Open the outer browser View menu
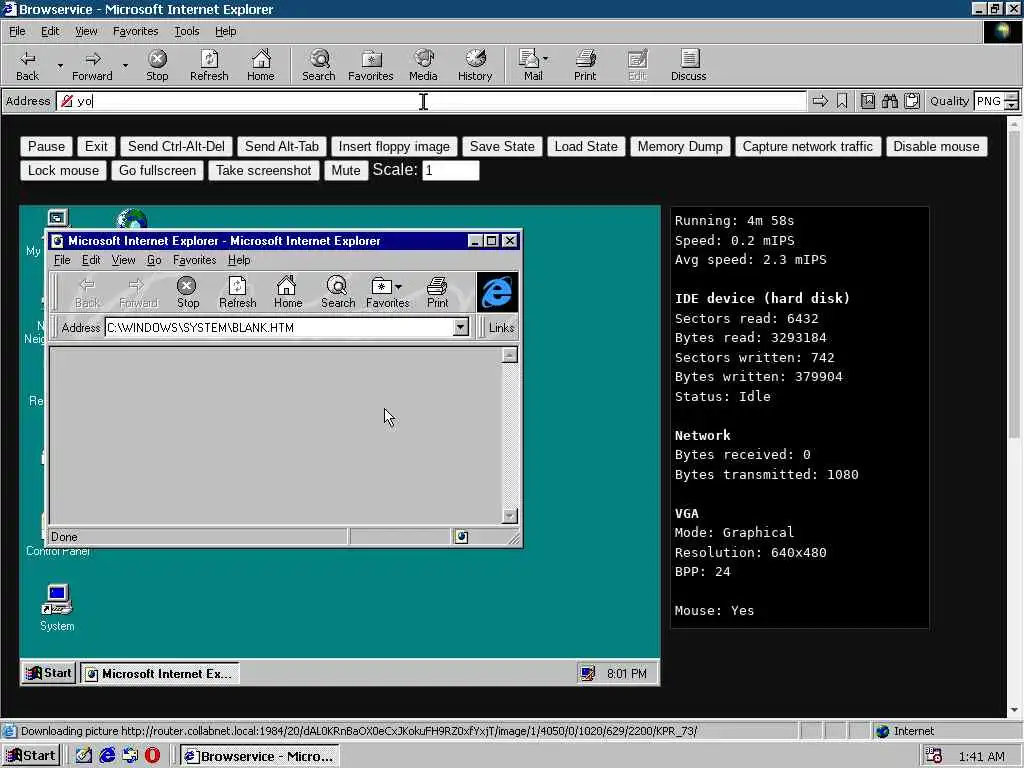Image resolution: width=1024 pixels, height=768 pixels. pos(86,31)
